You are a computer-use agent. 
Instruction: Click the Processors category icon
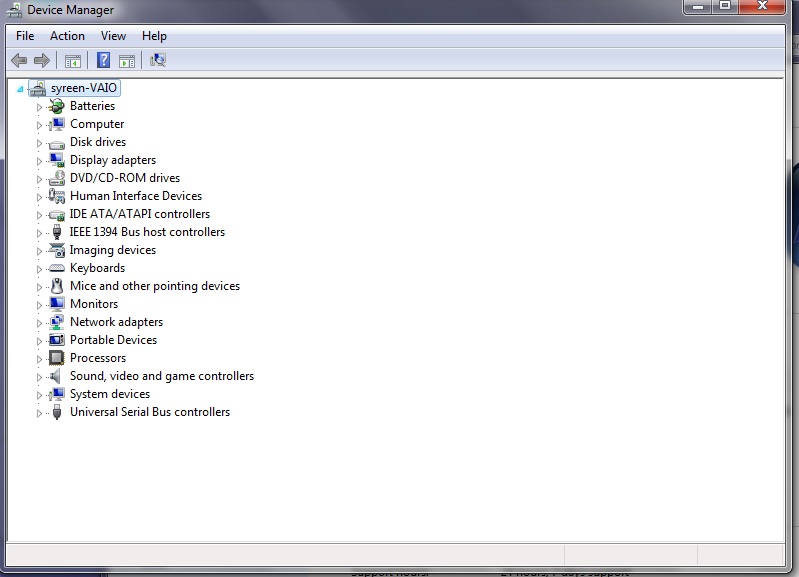click(x=57, y=358)
